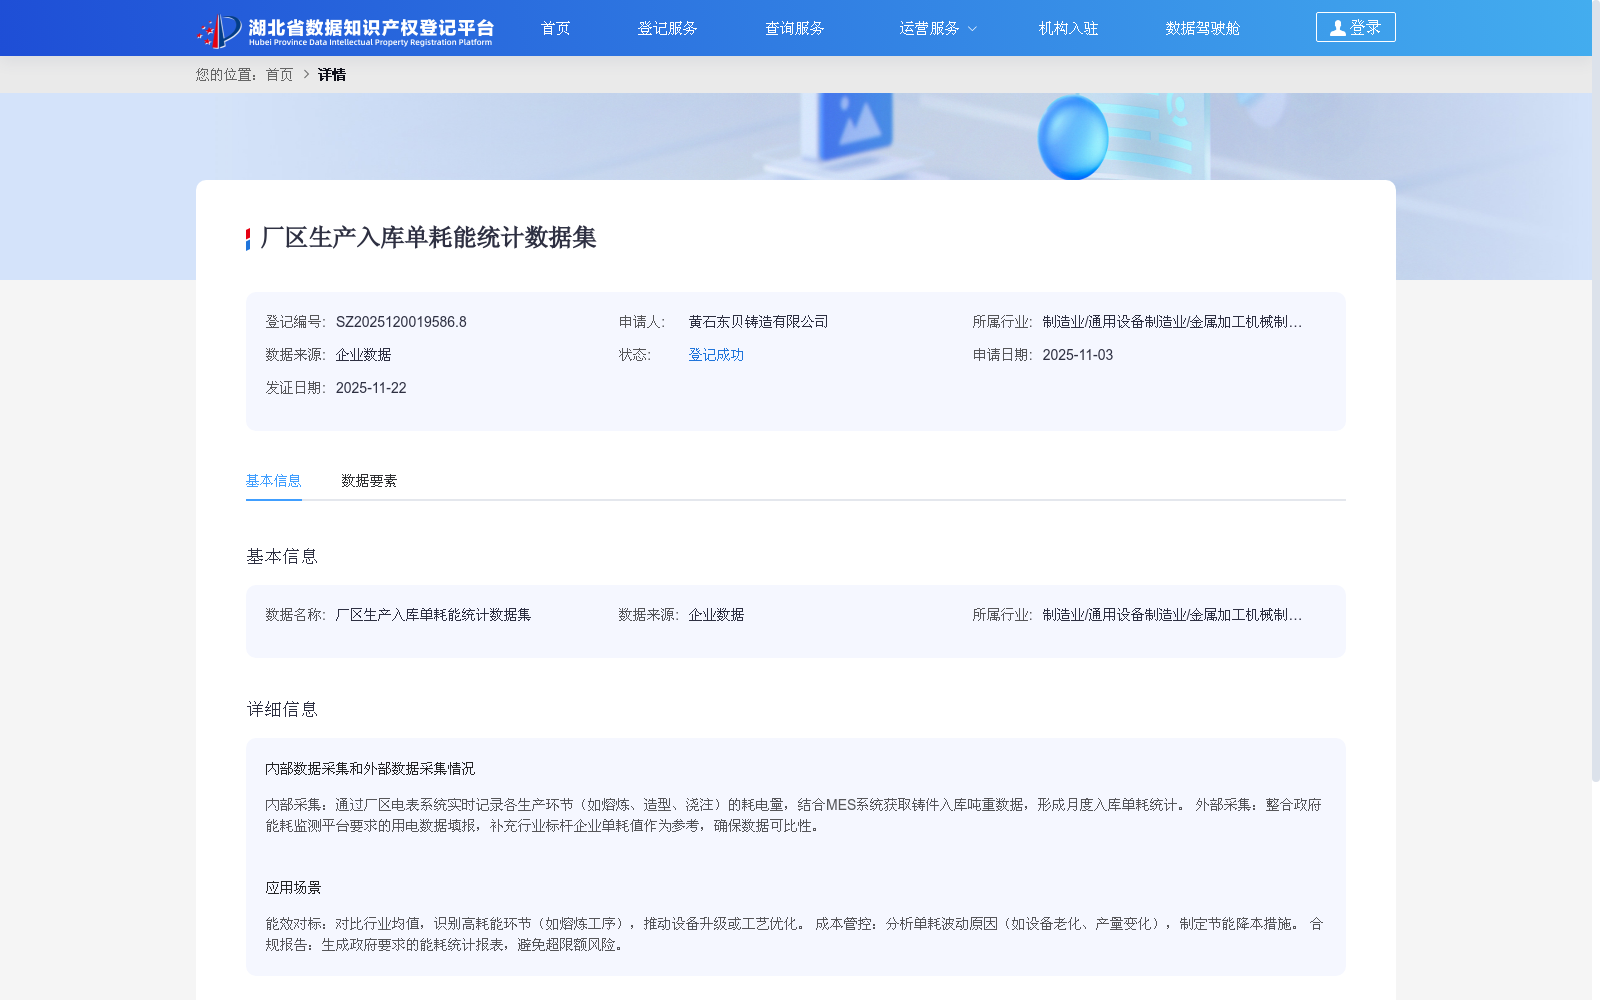
Task: Click the user icon in login button
Action: tap(1337, 28)
